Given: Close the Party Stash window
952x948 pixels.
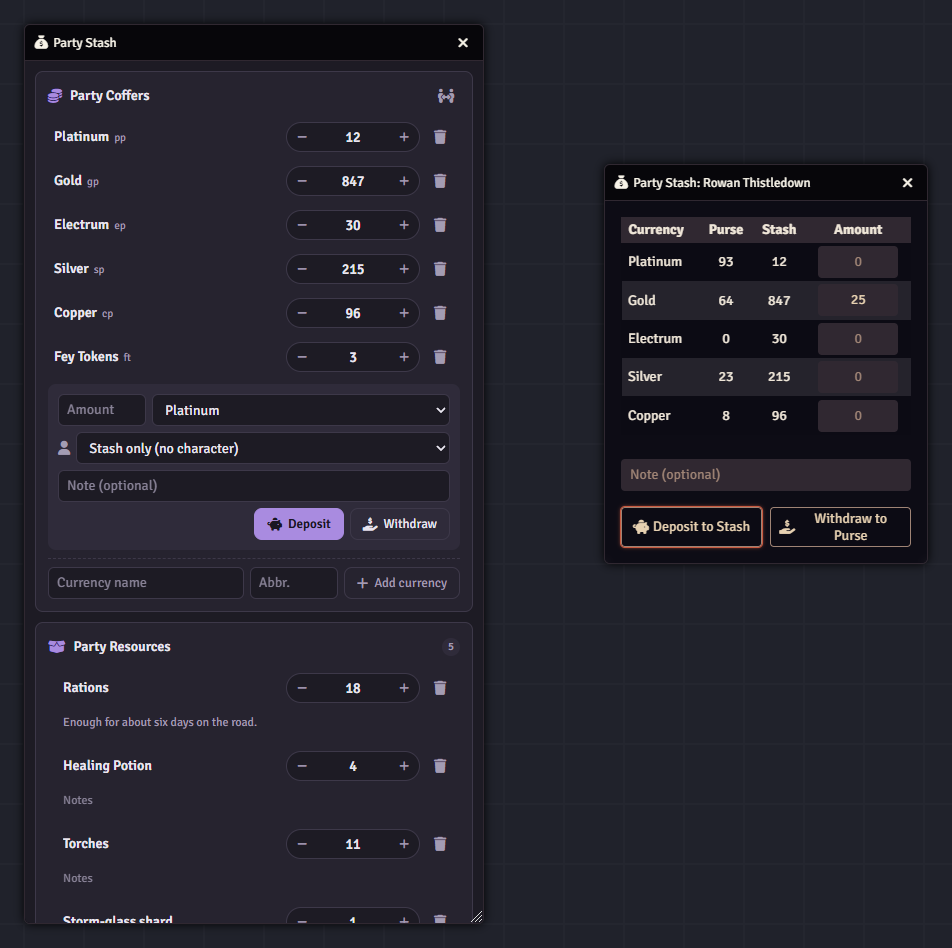Looking at the screenshot, I should coord(463,43).
